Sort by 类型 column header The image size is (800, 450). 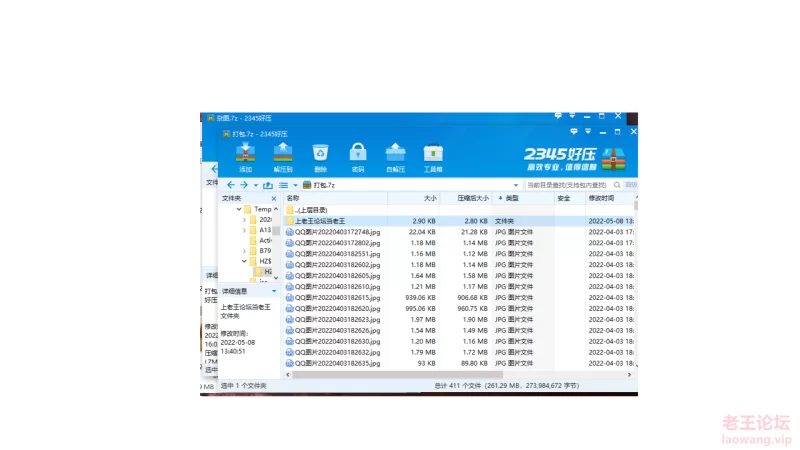[523, 198]
